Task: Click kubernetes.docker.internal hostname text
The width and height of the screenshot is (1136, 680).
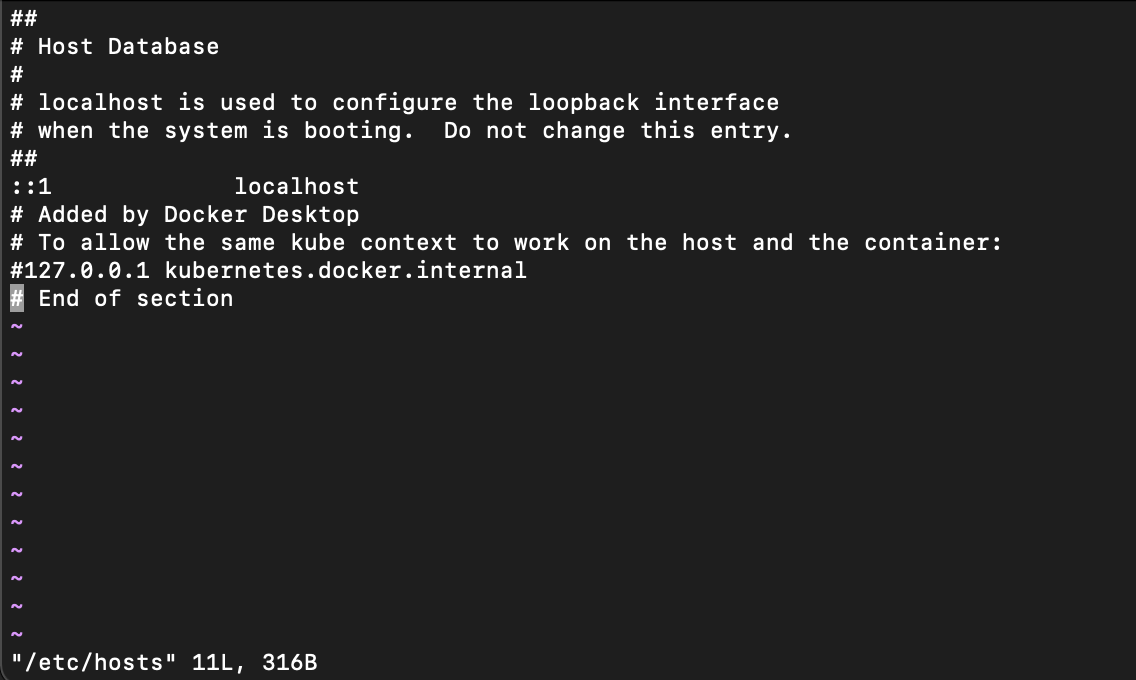Action: pyautogui.click(x=346, y=270)
